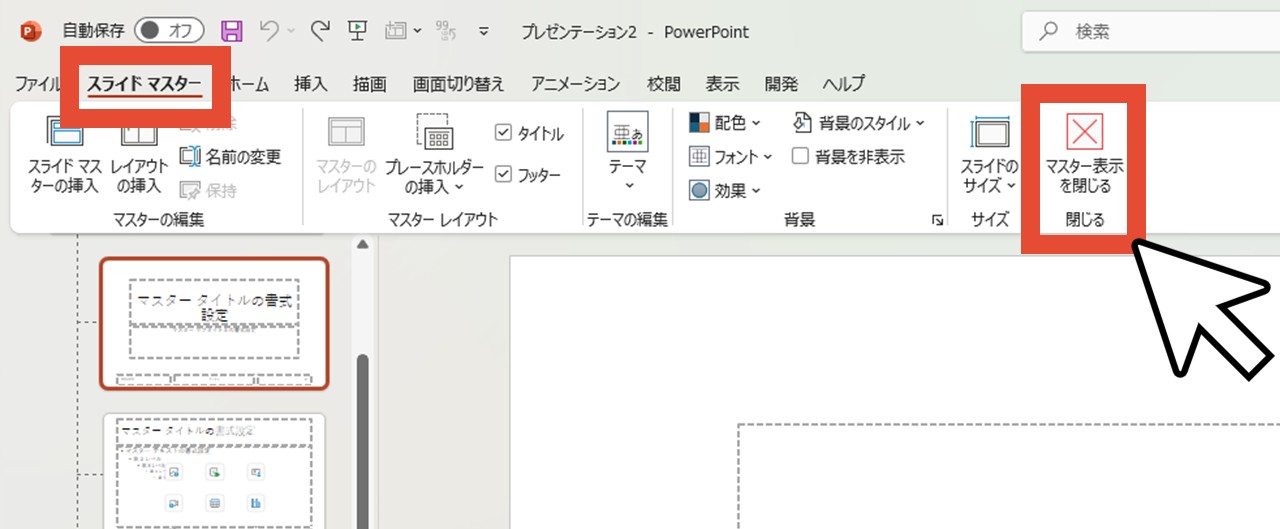The width and height of the screenshot is (1280, 529).
Task: Select the スライド マスター tab
Action: click(144, 85)
